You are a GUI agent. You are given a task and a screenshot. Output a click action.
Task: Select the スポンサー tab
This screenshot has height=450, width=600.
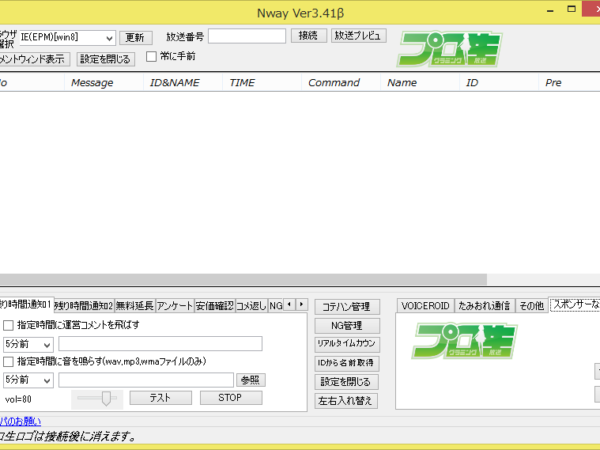(x=575, y=304)
